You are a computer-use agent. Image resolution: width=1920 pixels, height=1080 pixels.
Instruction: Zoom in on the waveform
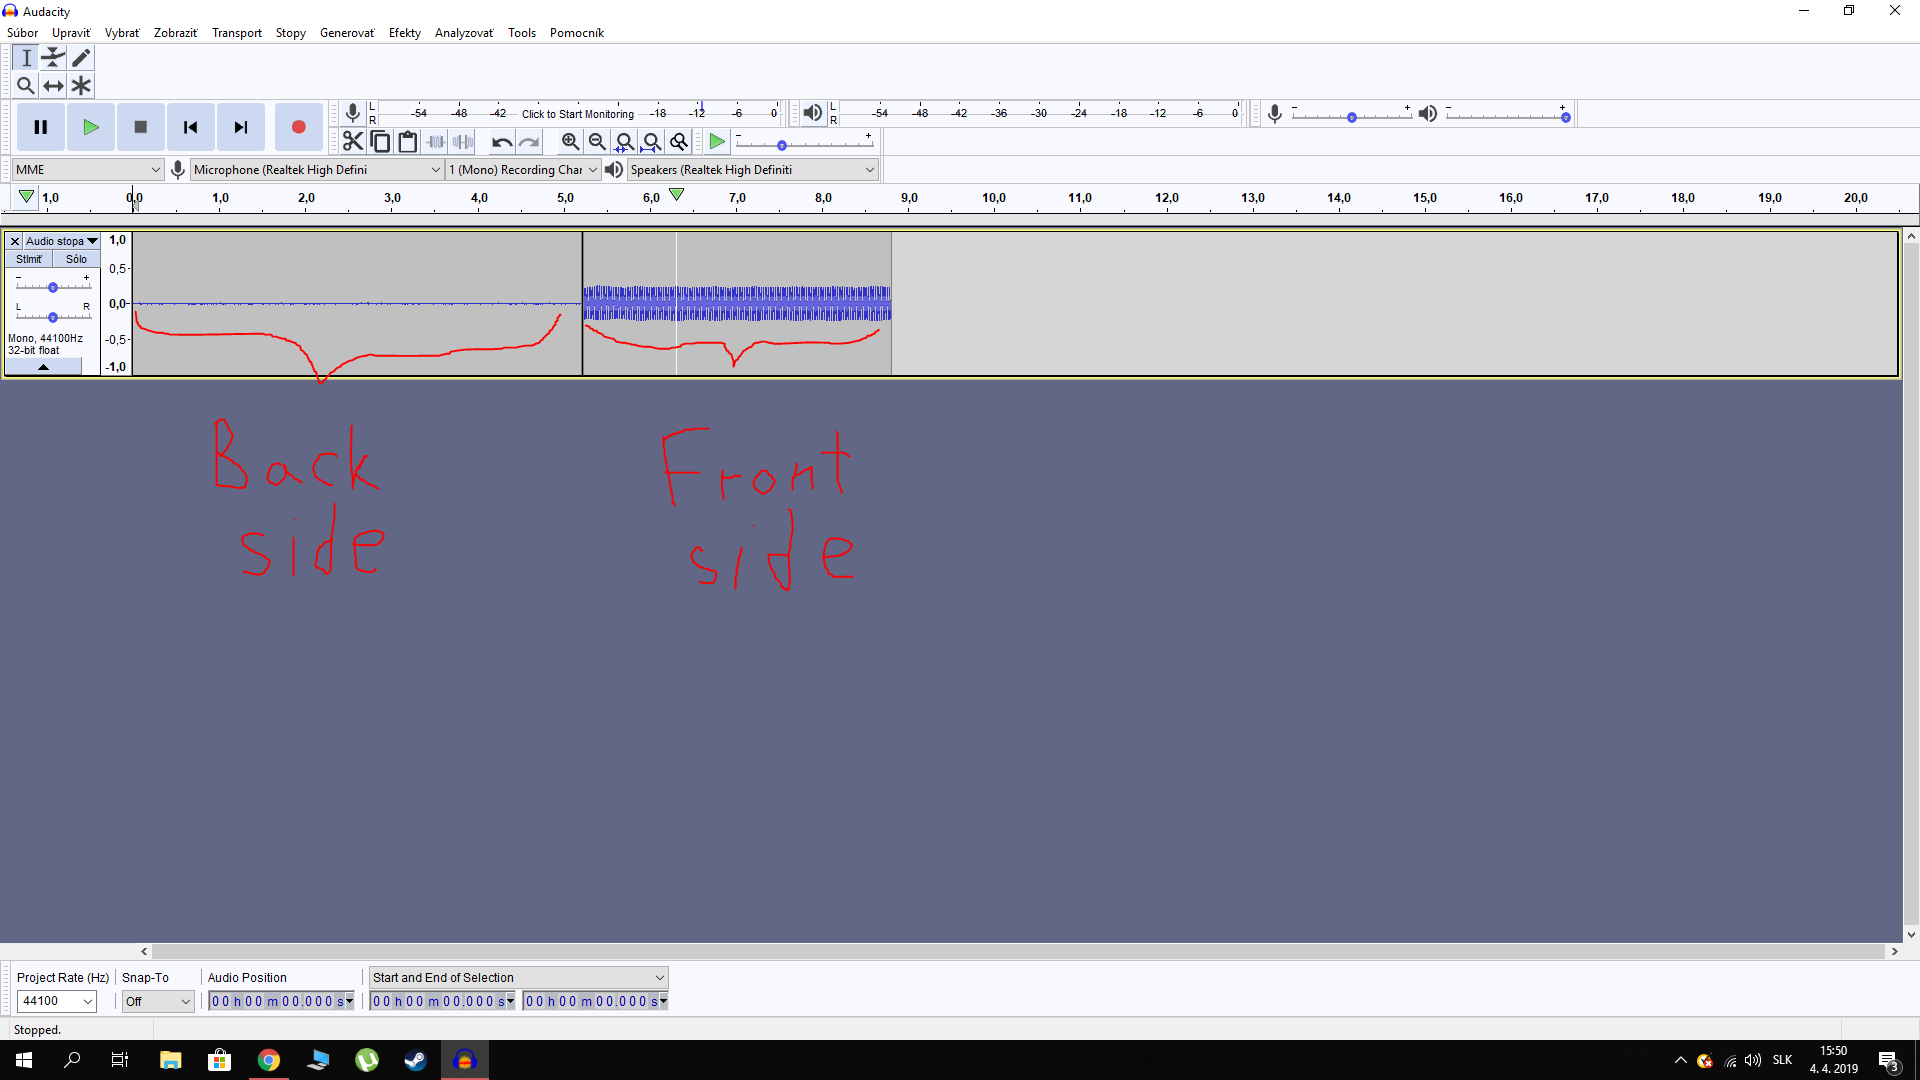(x=570, y=141)
